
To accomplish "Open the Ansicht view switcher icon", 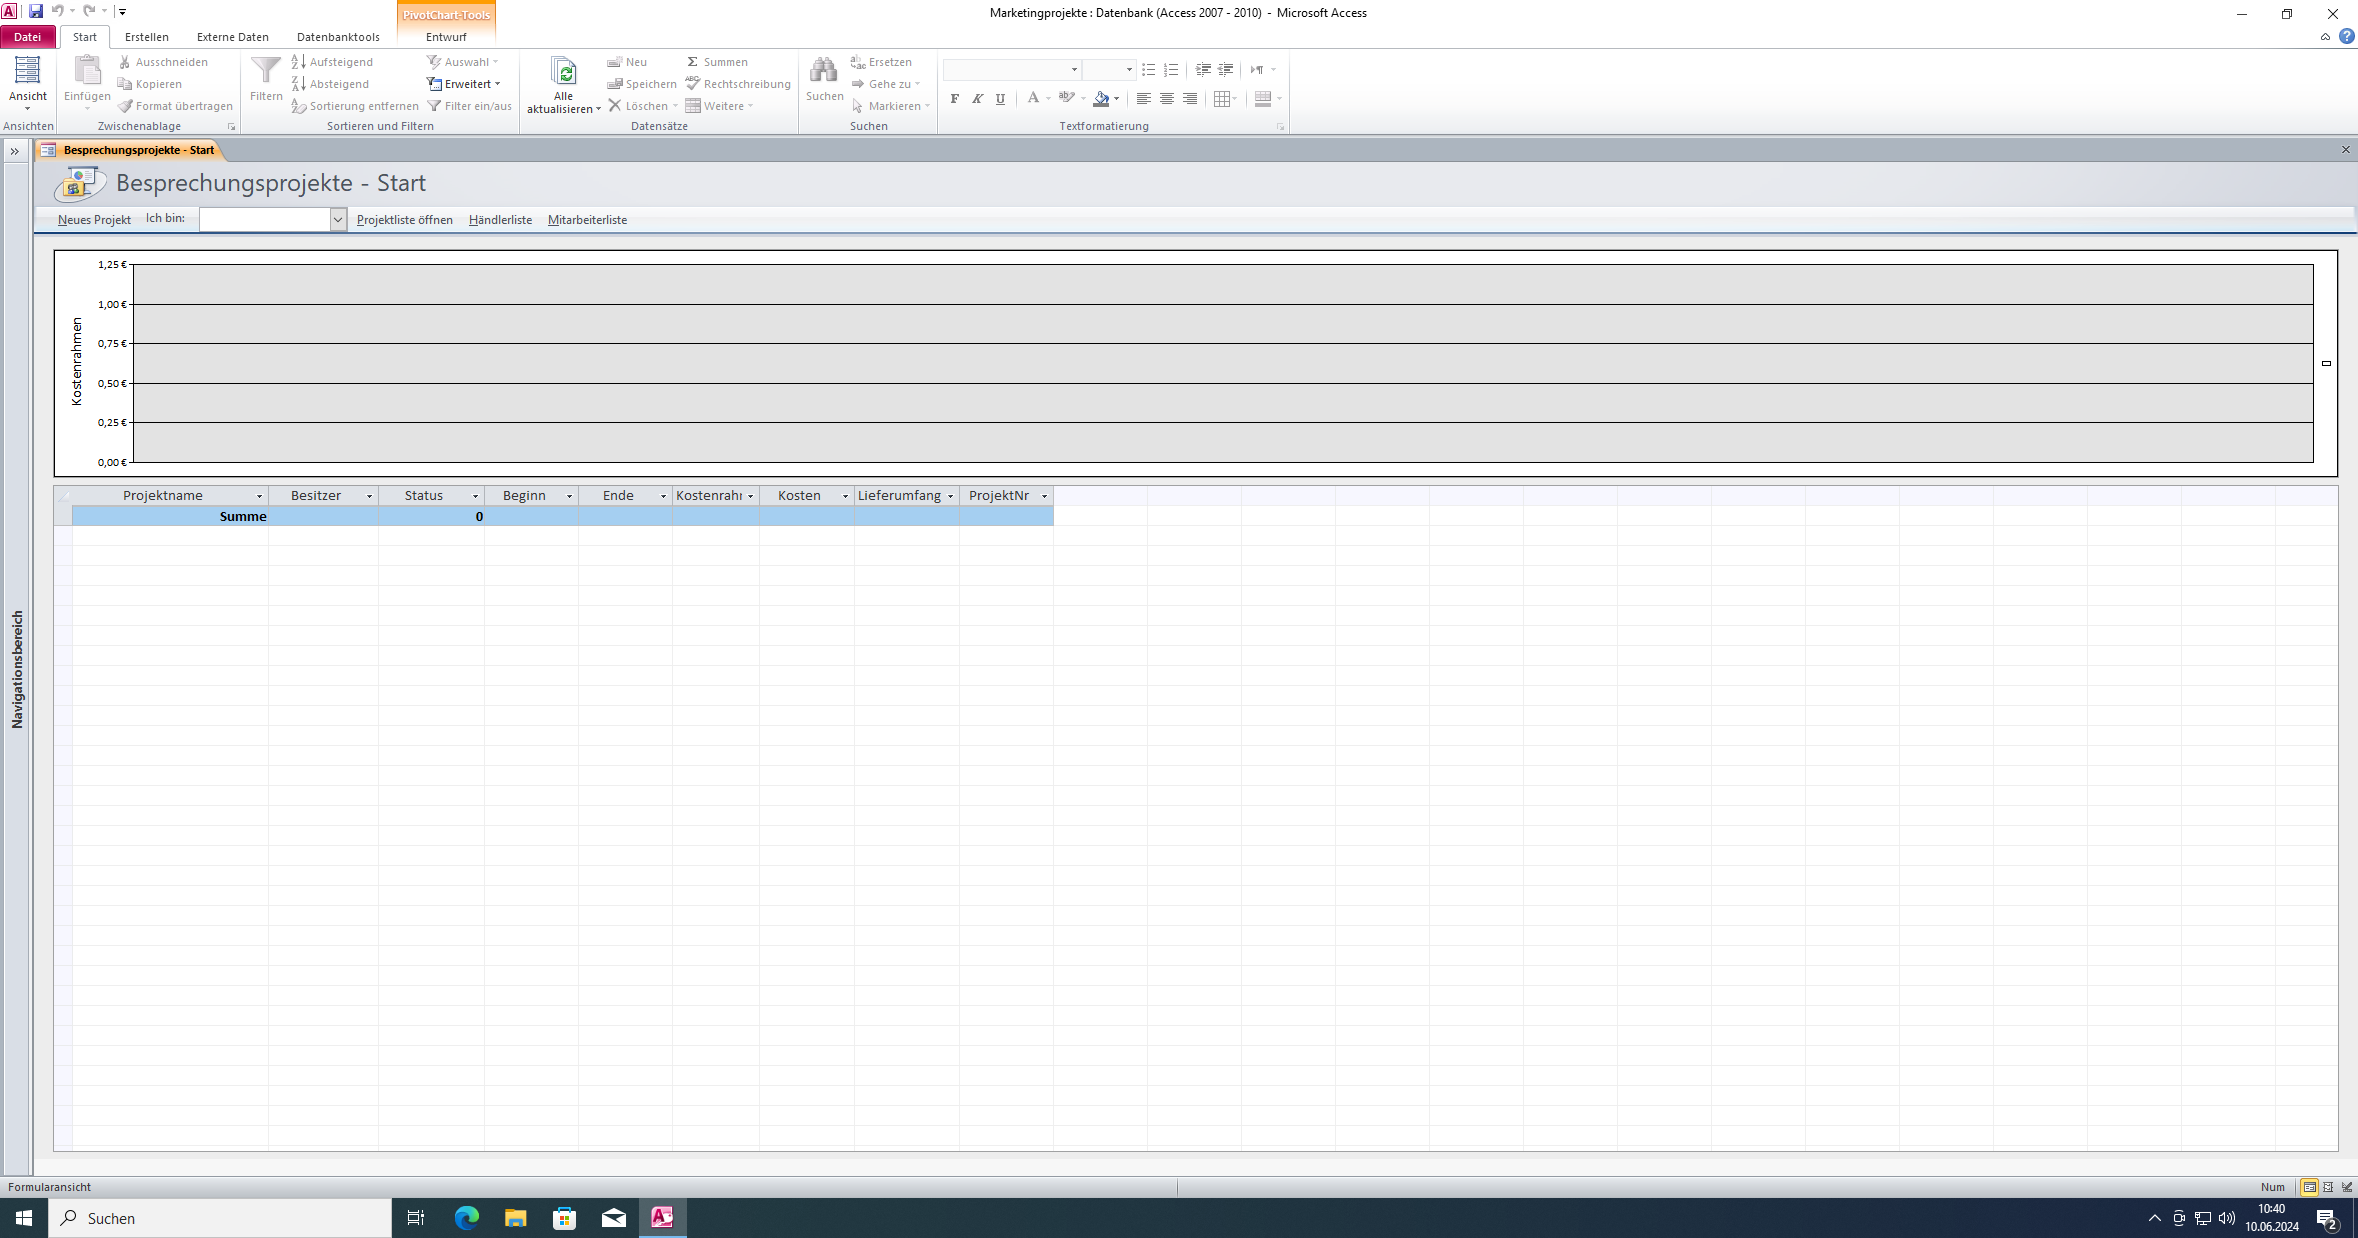I will [x=27, y=72].
